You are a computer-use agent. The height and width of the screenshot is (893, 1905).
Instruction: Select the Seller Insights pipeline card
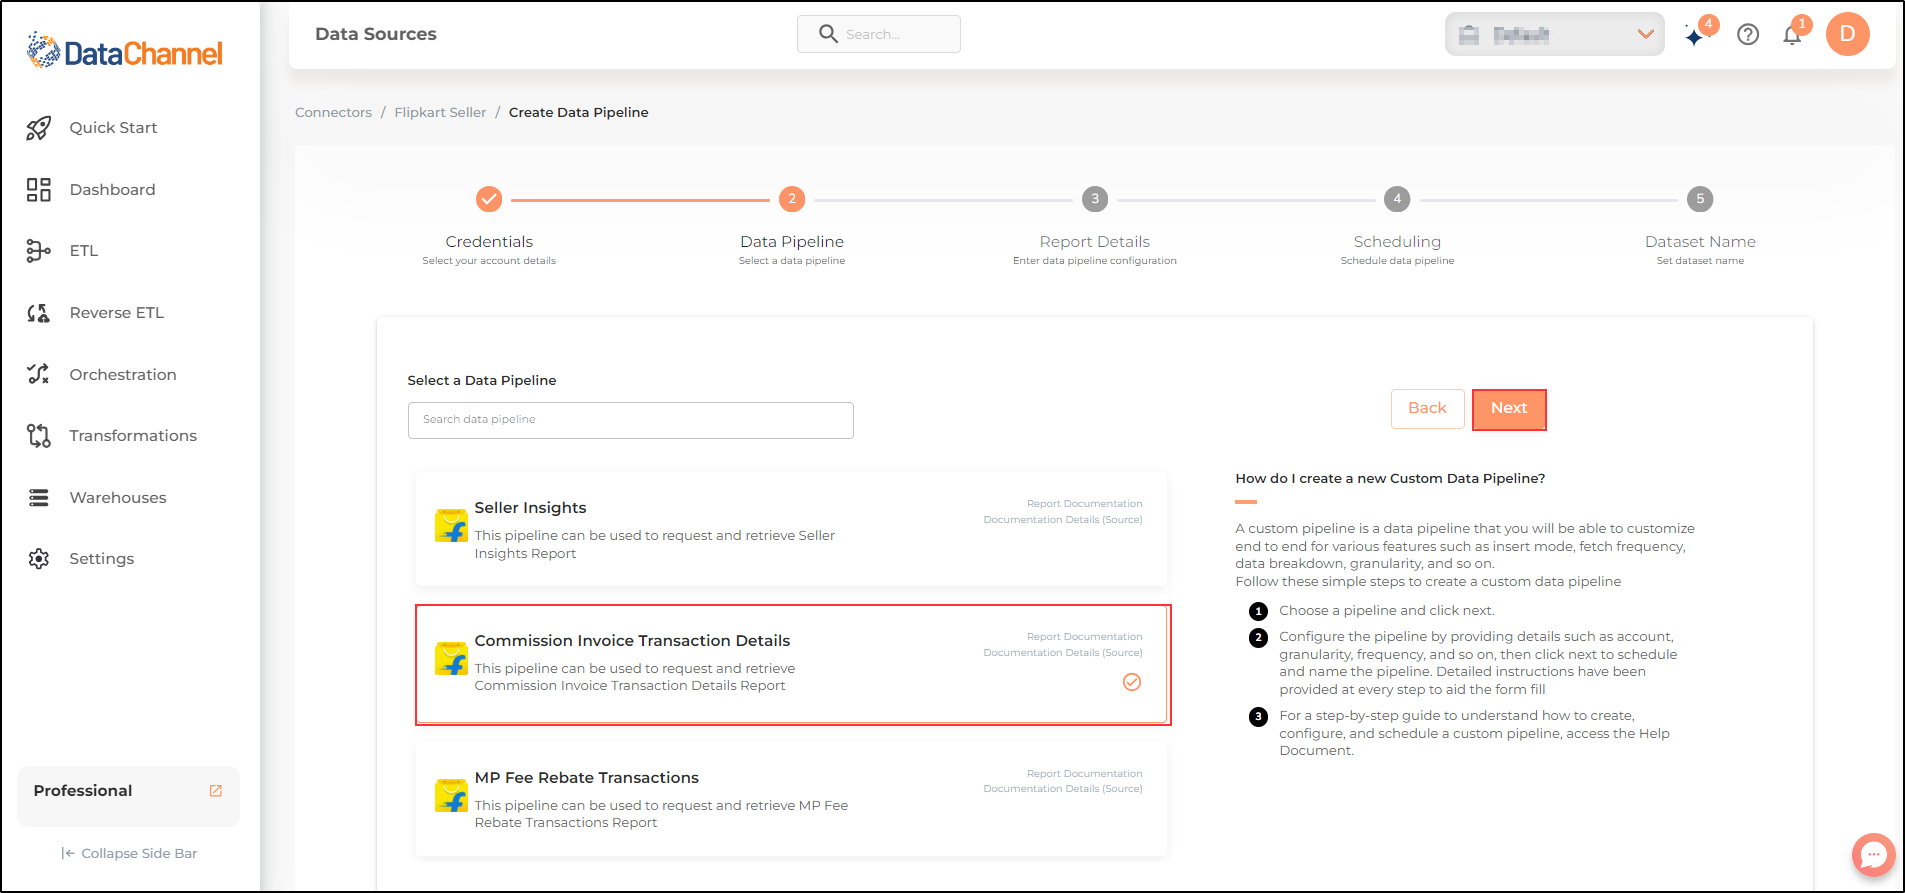click(792, 529)
